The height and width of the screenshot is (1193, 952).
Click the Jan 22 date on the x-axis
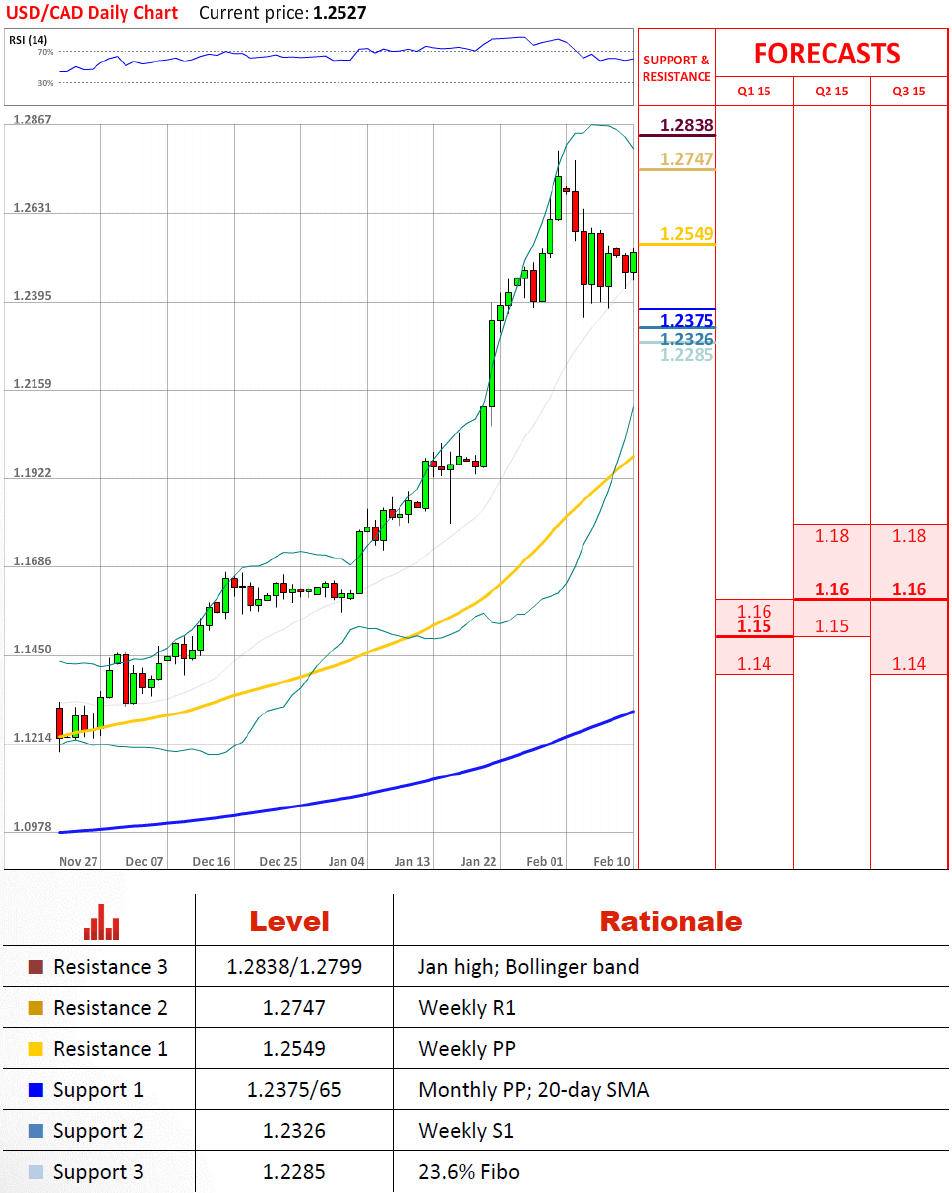point(478,861)
